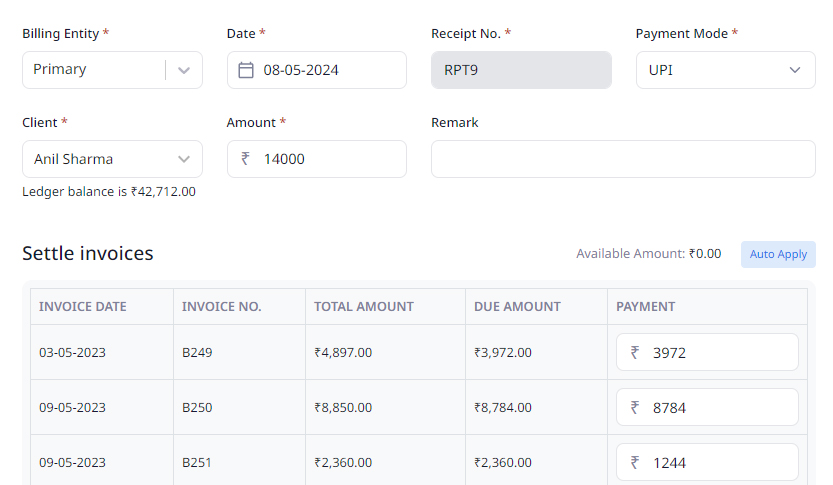The height and width of the screenshot is (485, 833).
Task: Expand Billing Entity chevron arrow
Action: click(184, 70)
